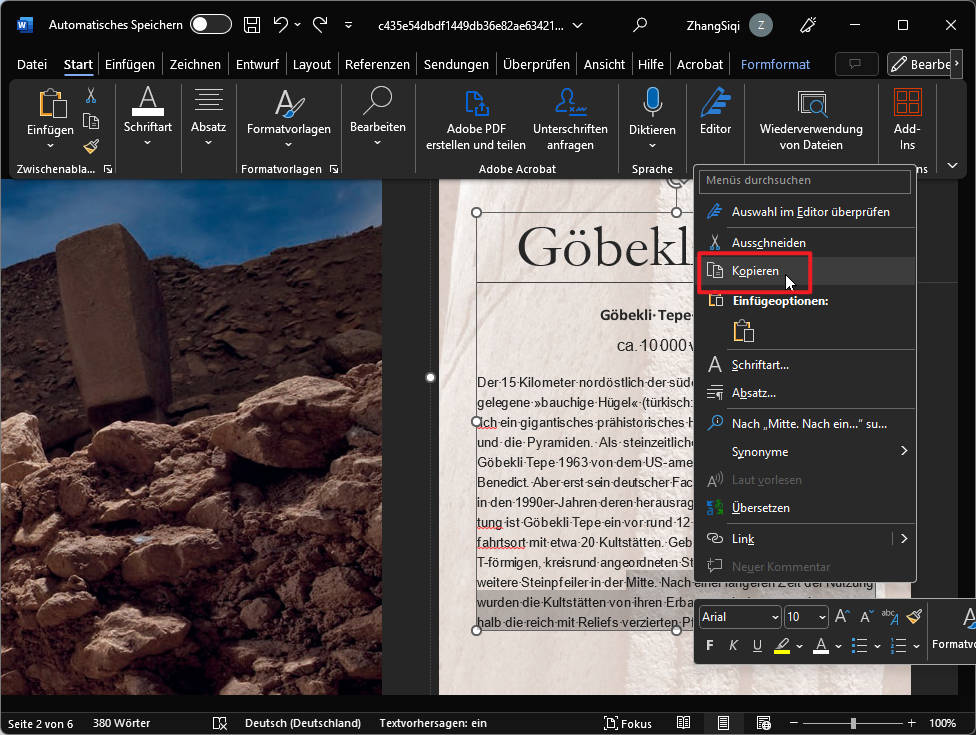Open the Überprüfen ribbon tab
Viewport: 976px width, 735px height.
[536, 65]
